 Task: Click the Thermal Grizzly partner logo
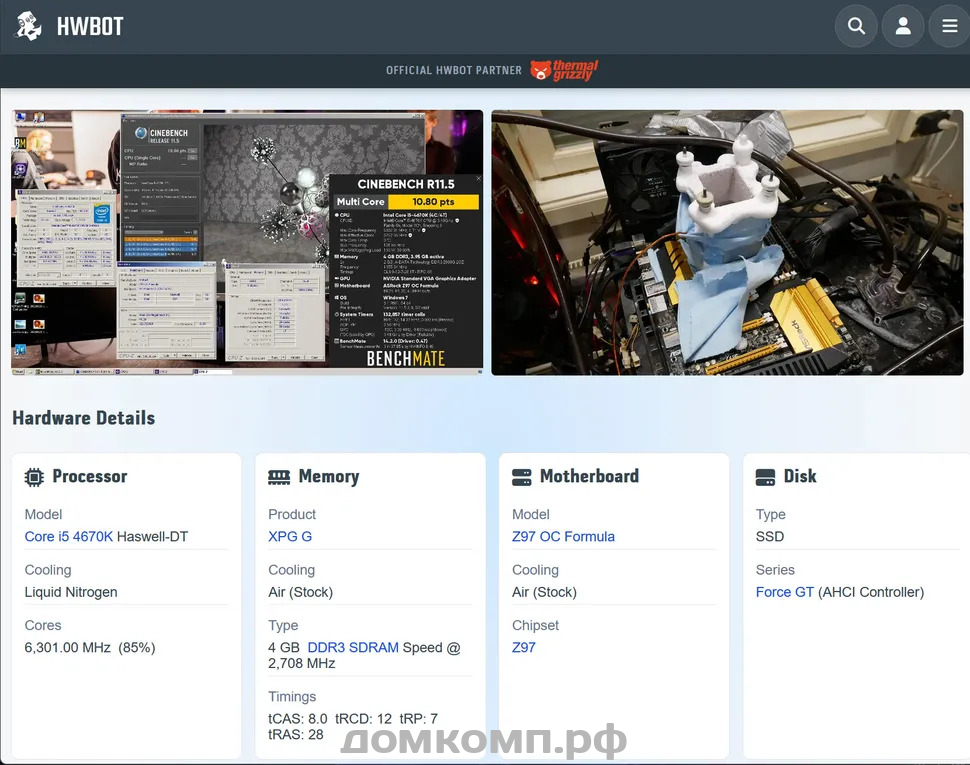click(564, 70)
